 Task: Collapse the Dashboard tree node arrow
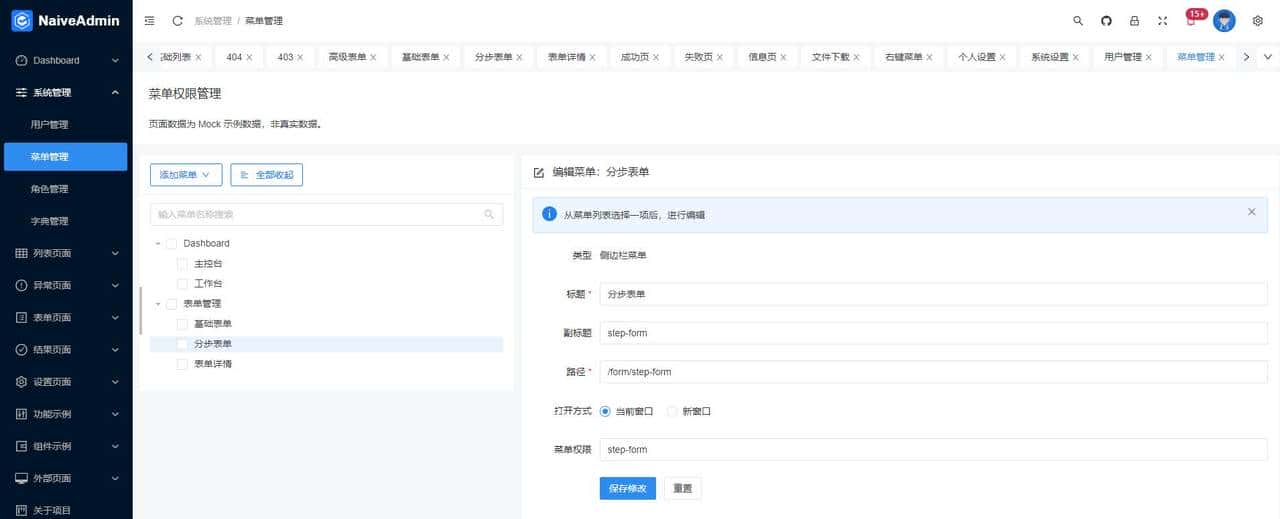coord(158,243)
